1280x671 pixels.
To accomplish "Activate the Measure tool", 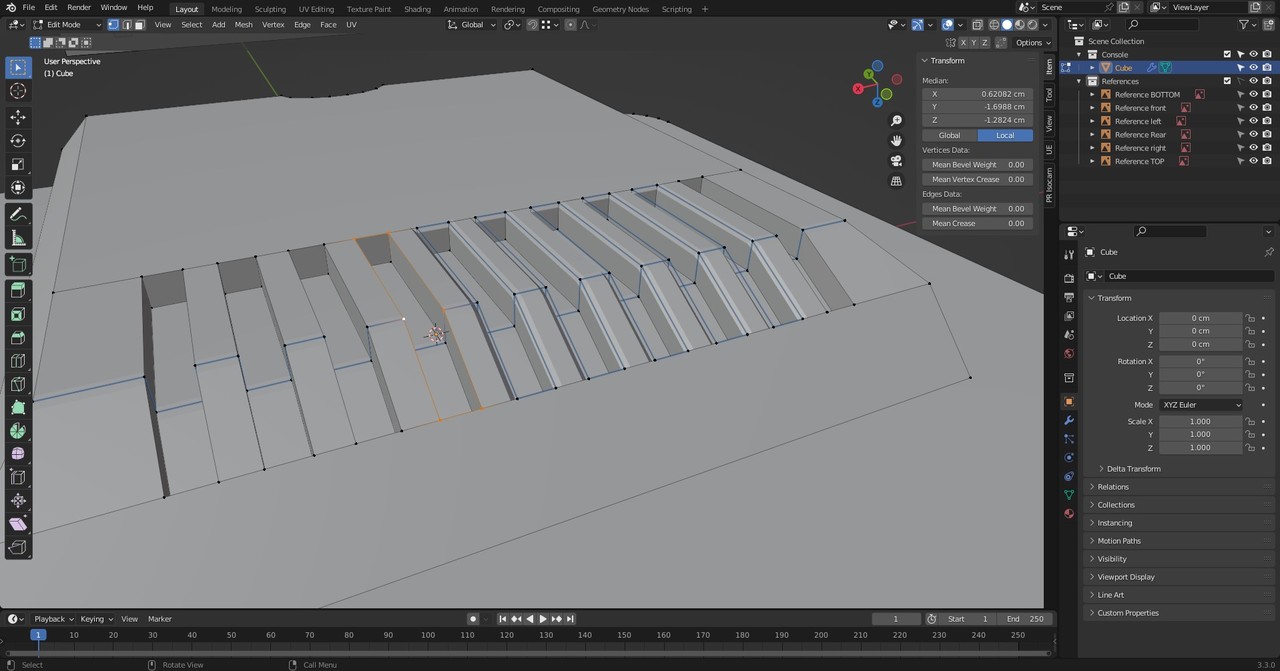I will 17,237.
